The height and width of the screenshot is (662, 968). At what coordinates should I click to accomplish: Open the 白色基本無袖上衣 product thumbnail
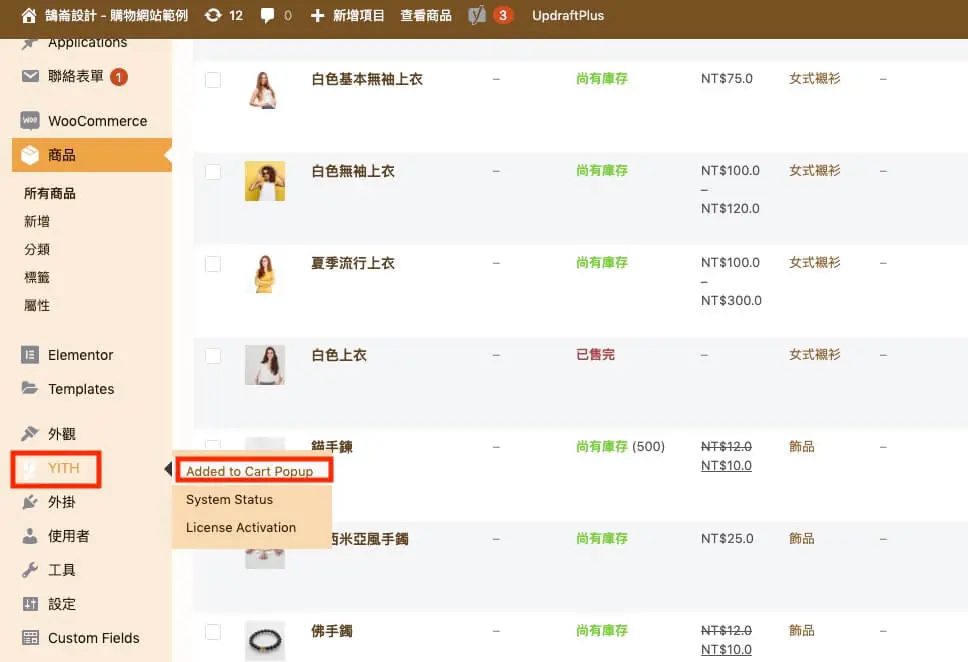tap(265, 90)
